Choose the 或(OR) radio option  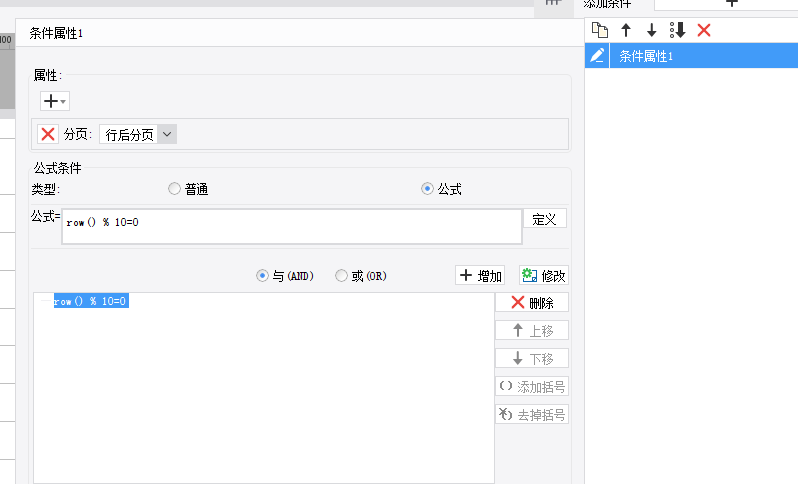(342, 275)
